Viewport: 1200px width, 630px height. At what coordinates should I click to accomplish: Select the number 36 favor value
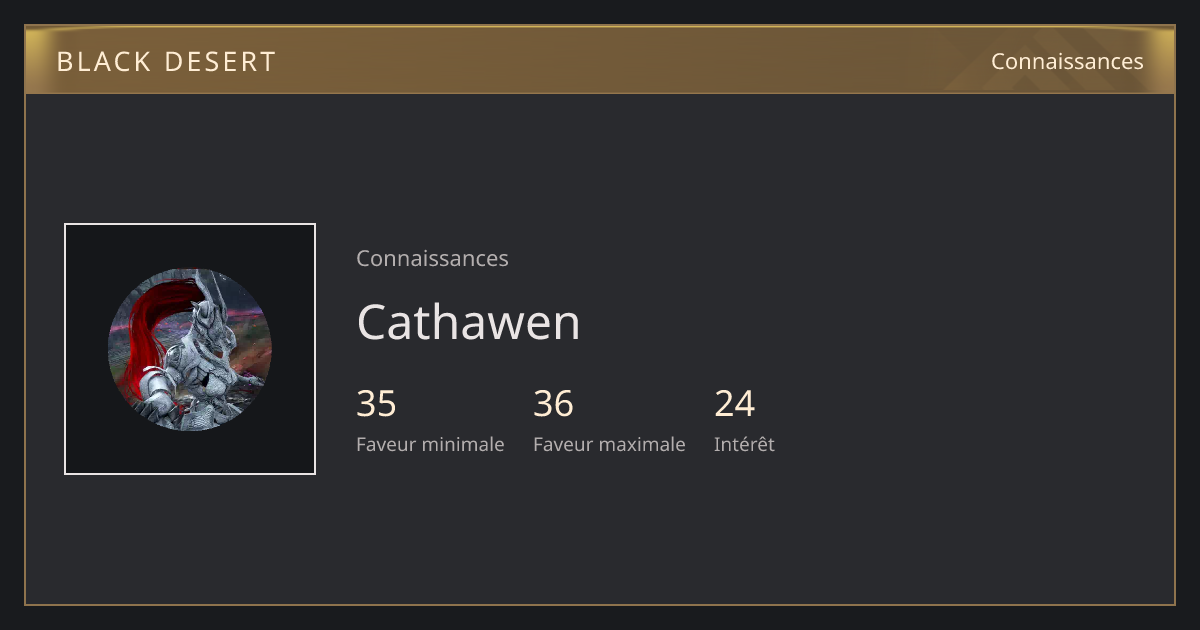click(553, 404)
